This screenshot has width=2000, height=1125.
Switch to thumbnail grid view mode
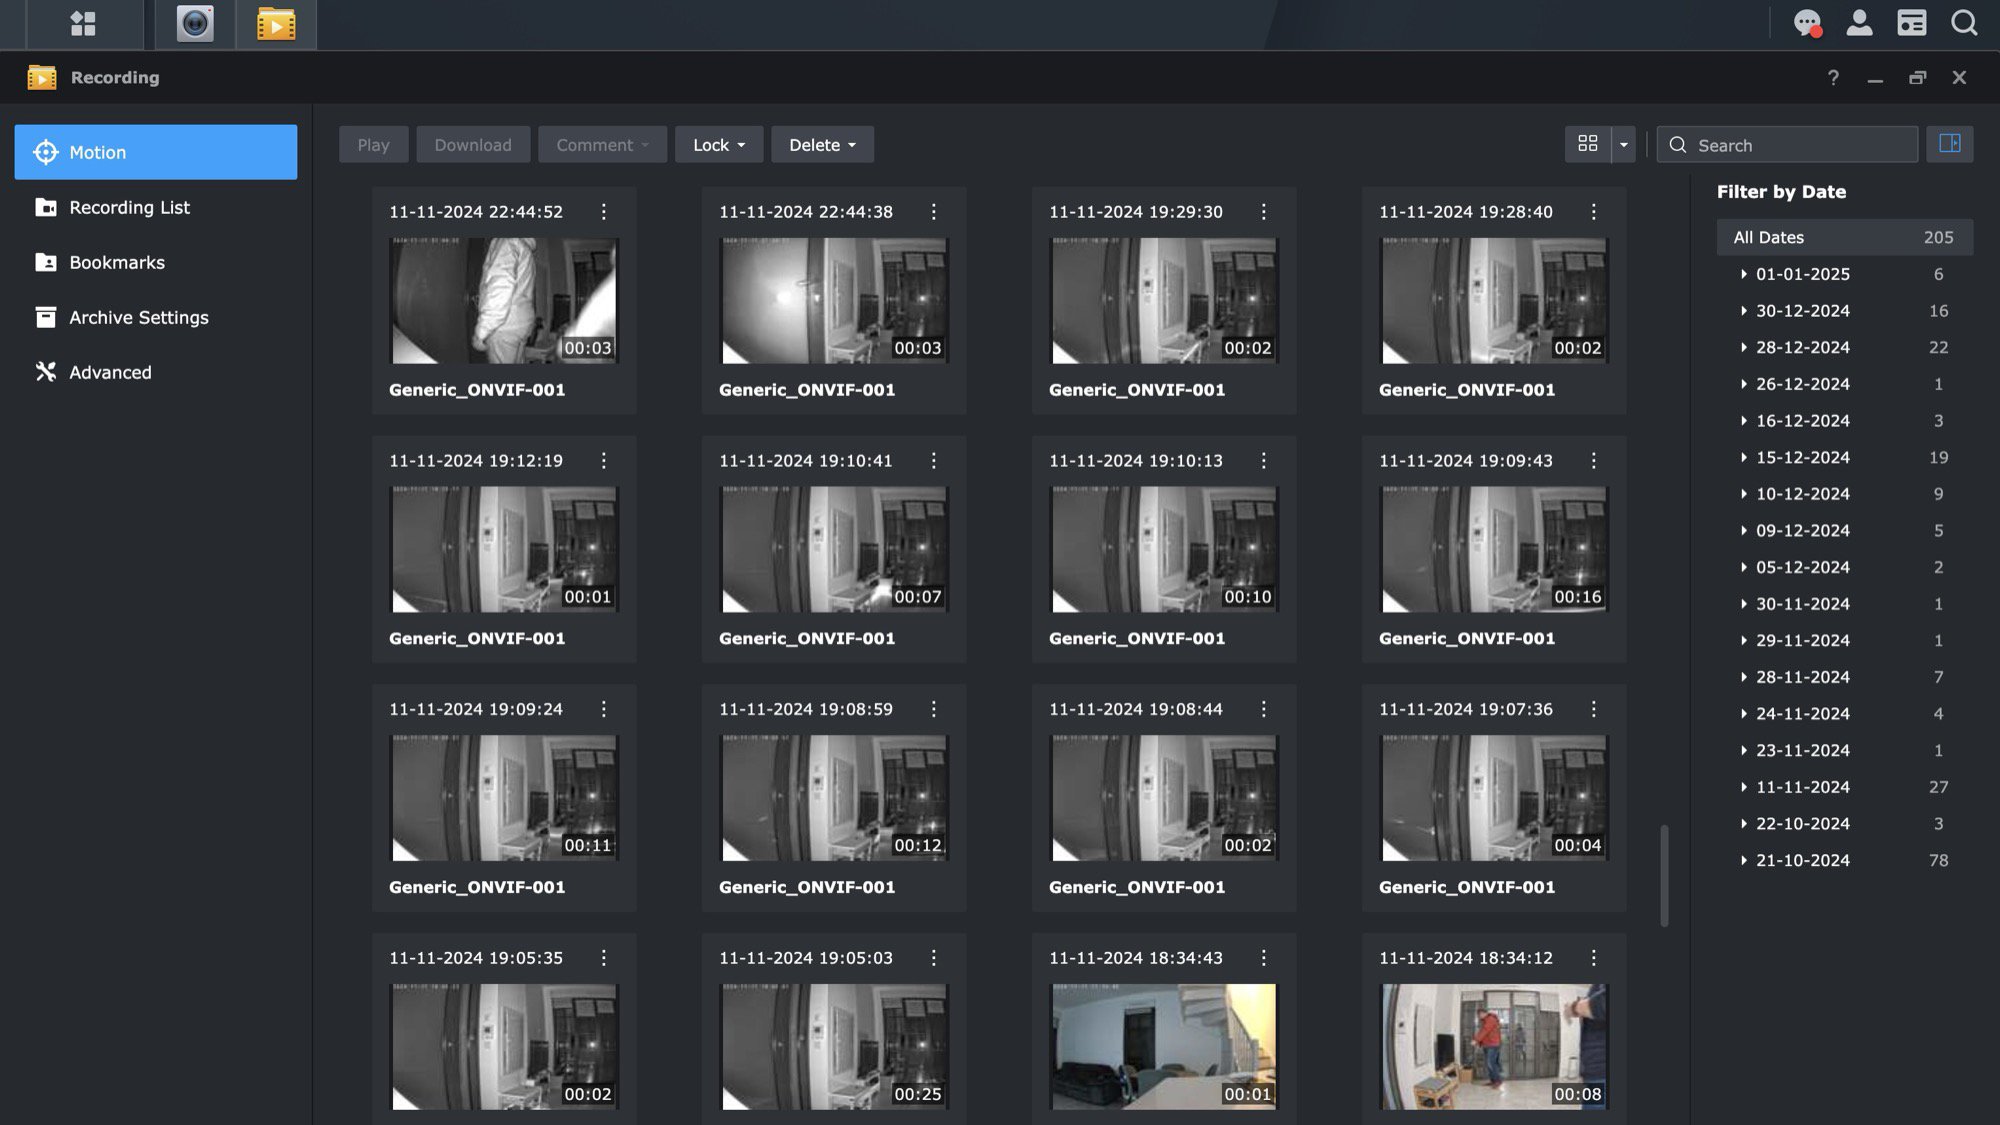click(x=1587, y=144)
